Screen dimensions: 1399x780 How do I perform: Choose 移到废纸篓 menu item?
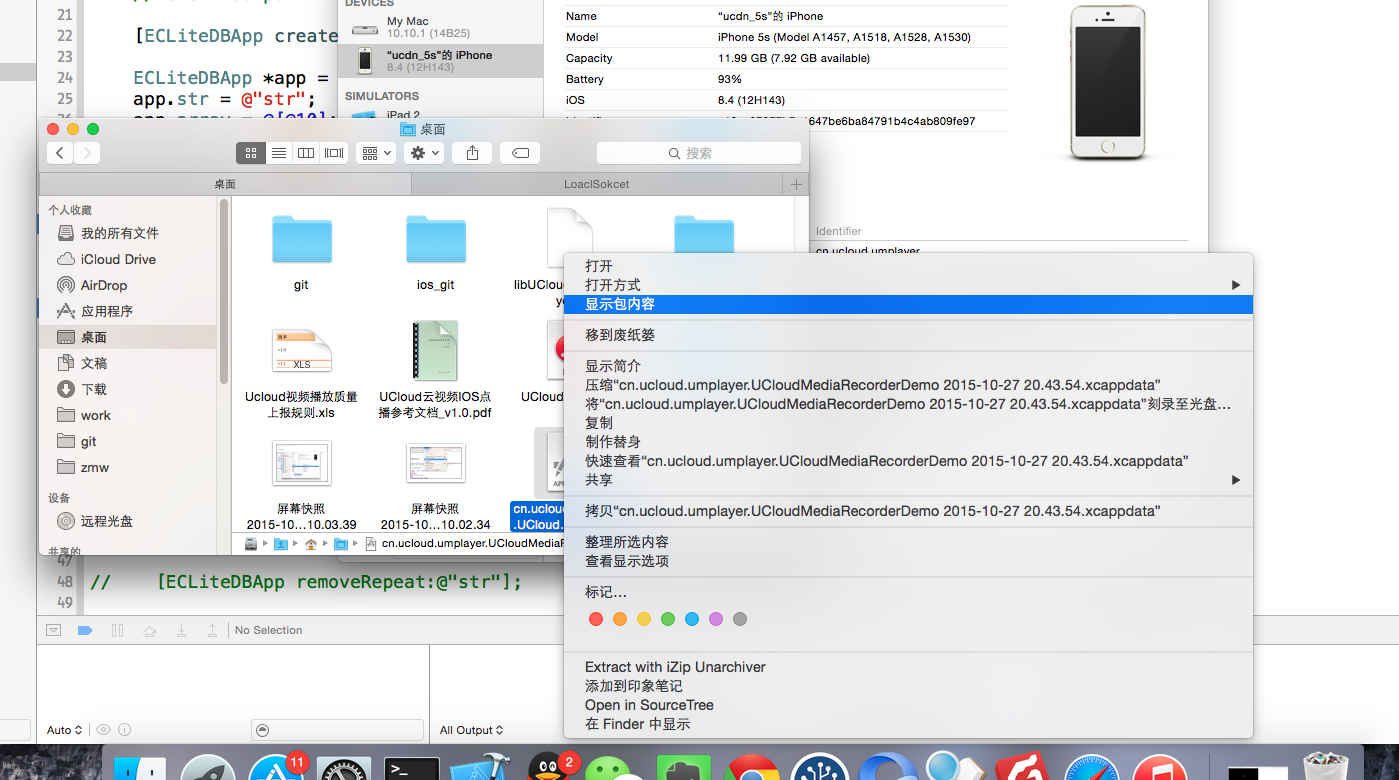[620, 335]
